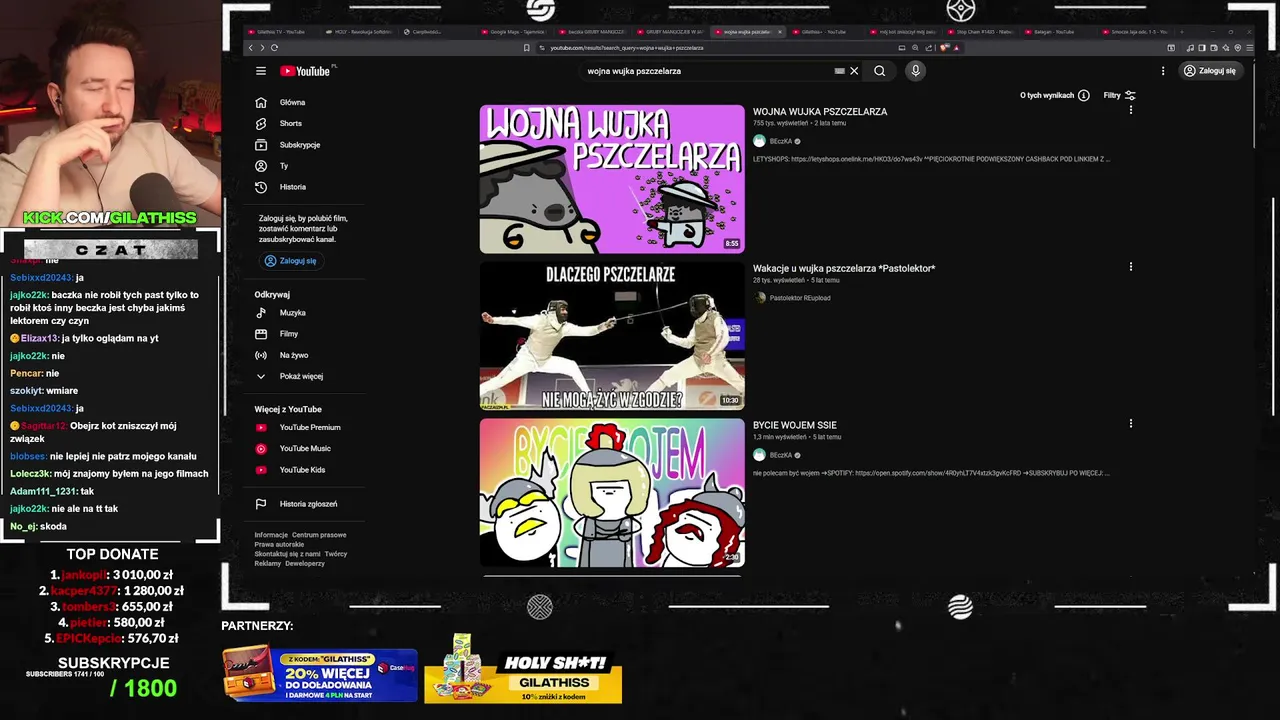
Task: Open browser music player sidebar icon
Action: [1190, 48]
